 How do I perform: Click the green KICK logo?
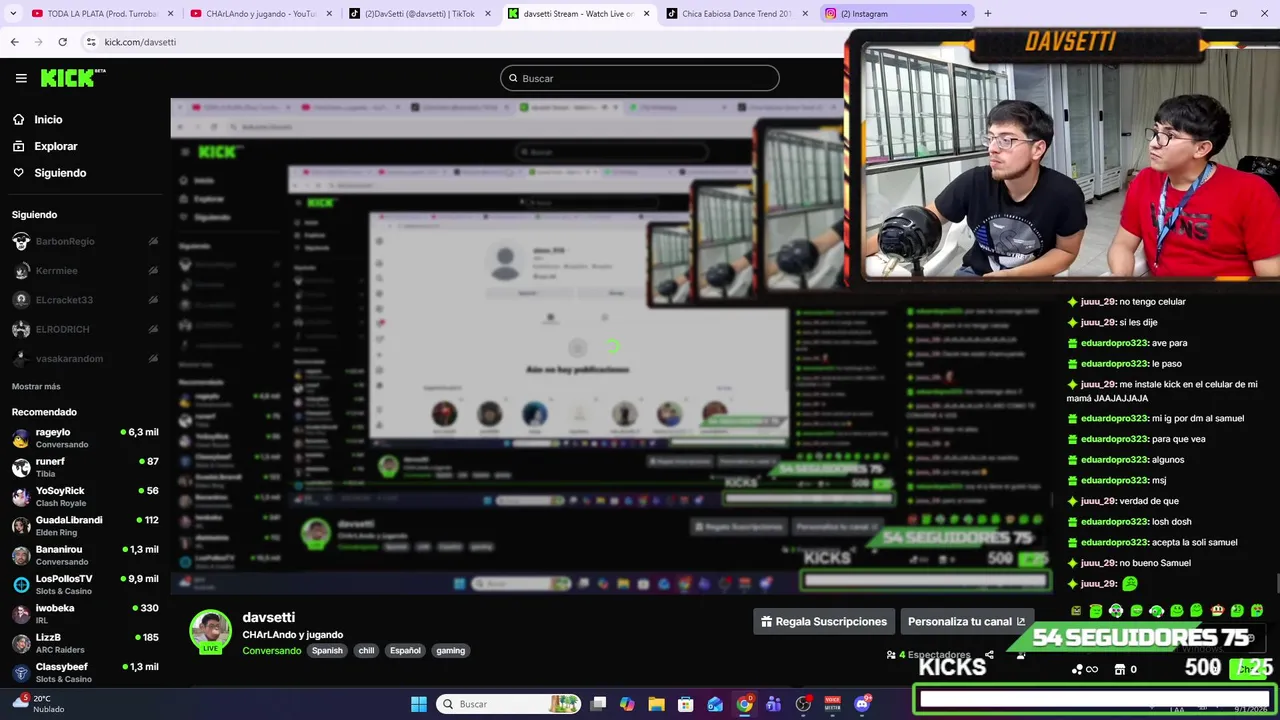click(x=72, y=78)
